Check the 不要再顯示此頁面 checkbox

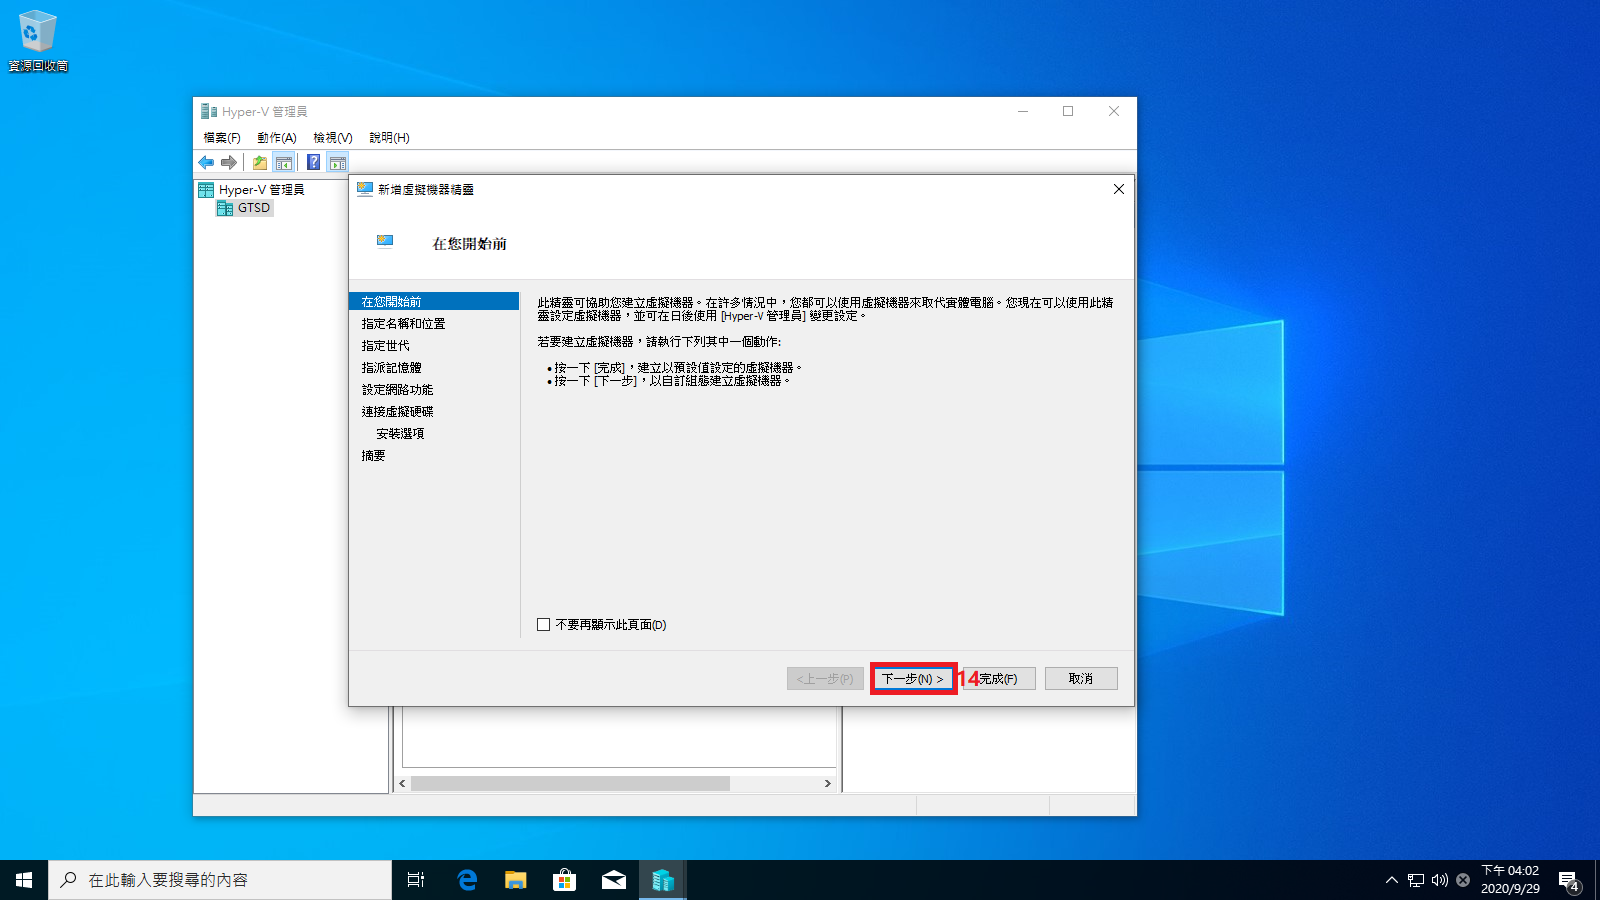[x=544, y=625]
